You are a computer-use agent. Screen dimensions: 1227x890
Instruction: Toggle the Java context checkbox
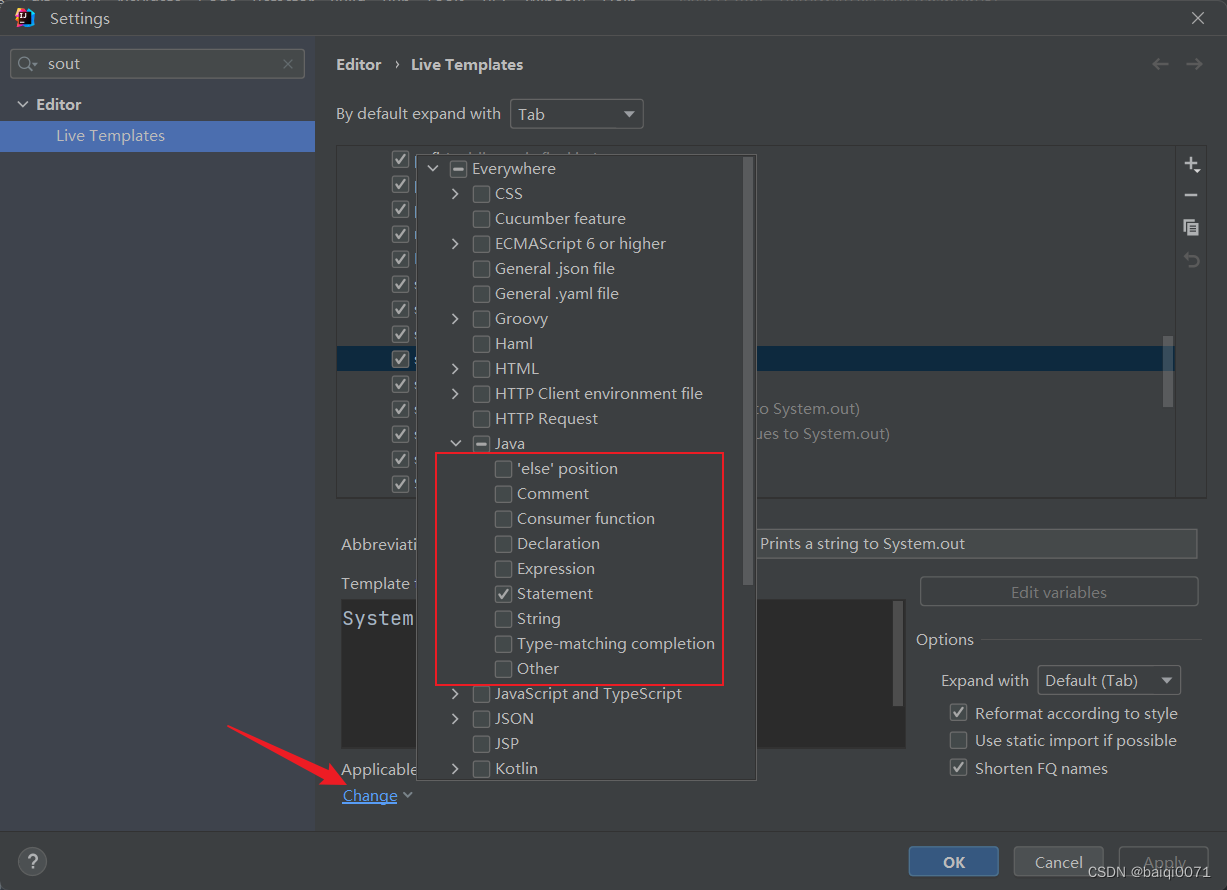coord(481,444)
